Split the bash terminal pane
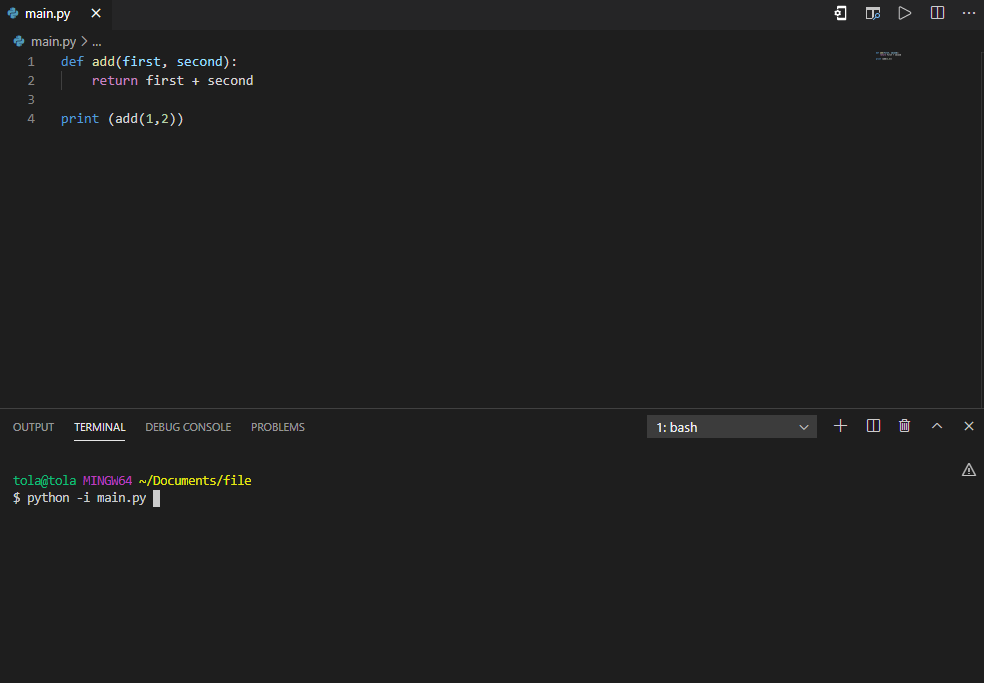Image resolution: width=984 pixels, height=683 pixels. pos(873,426)
